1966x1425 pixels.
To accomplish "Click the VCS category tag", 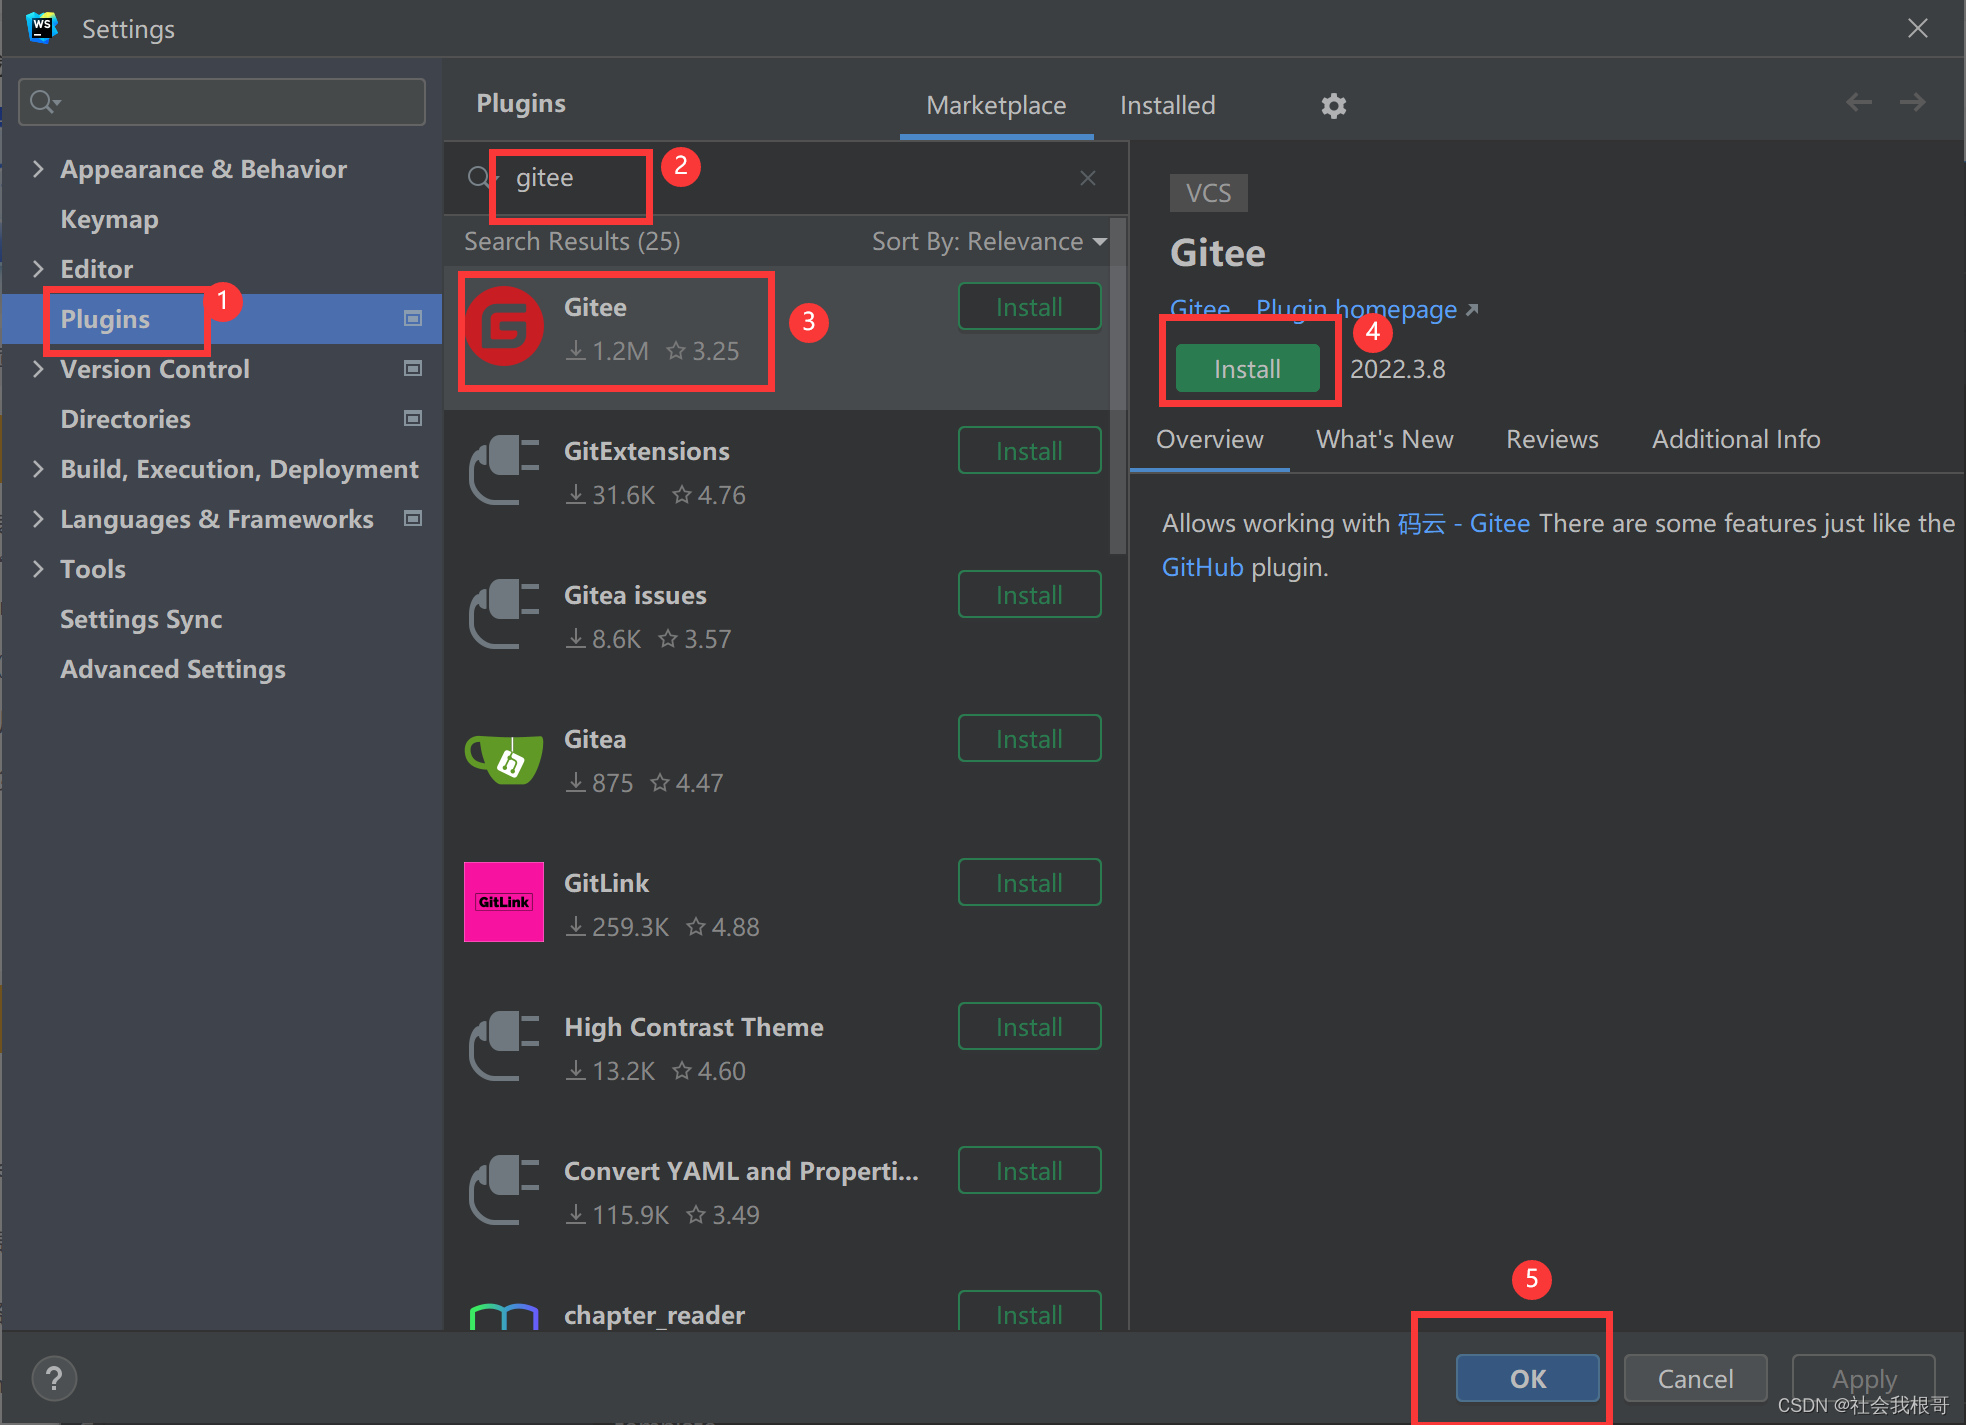I will [x=1208, y=193].
